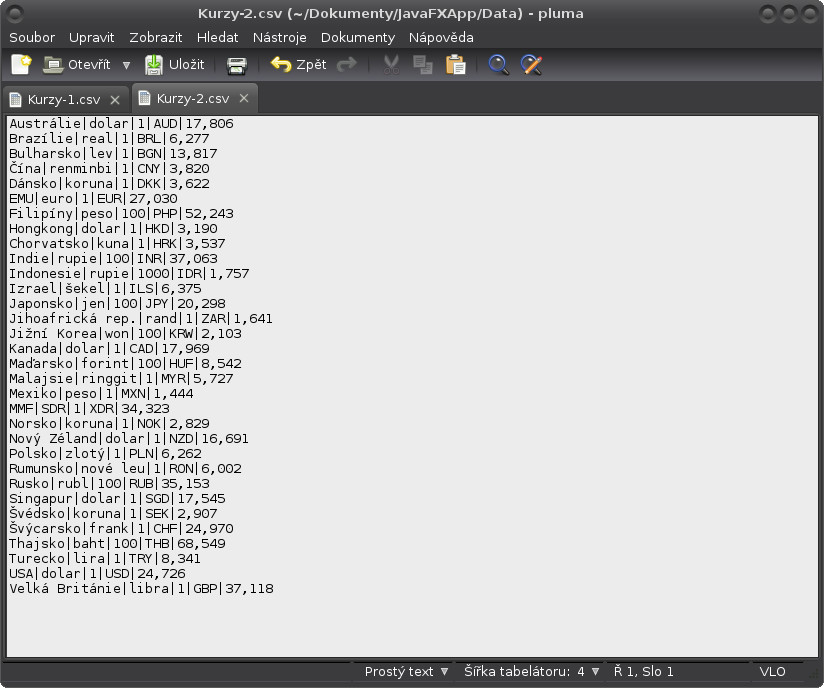Open the Zobrazit menu
Image resolution: width=824 pixels, height=688 pixels.
point(156,37)
